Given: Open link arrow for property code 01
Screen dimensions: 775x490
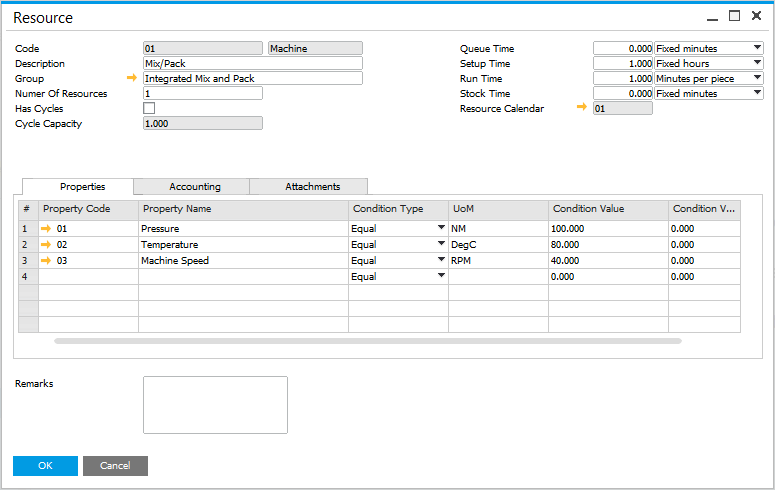Looking at the screenshot, I should coord(46,229).
